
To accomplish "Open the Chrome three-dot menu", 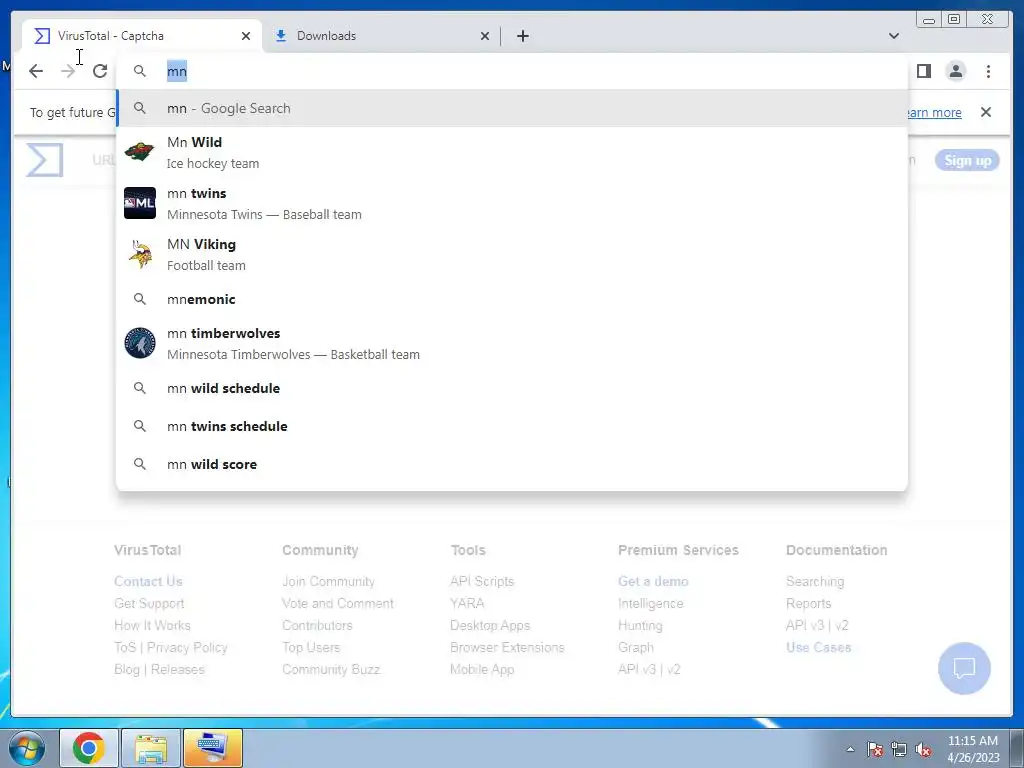I will pyautogui.click(x=988, y=71).
